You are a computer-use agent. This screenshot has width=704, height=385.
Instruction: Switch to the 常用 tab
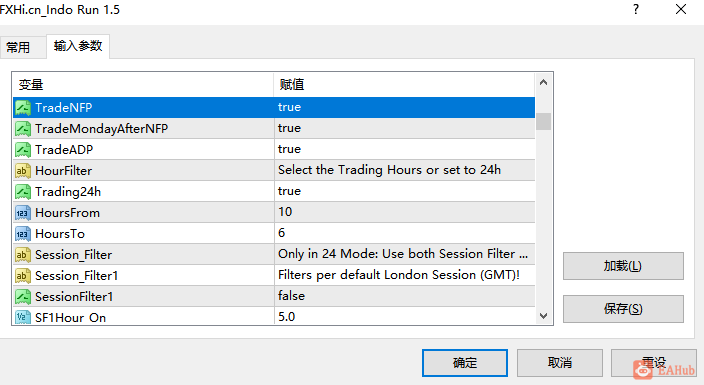18,47
